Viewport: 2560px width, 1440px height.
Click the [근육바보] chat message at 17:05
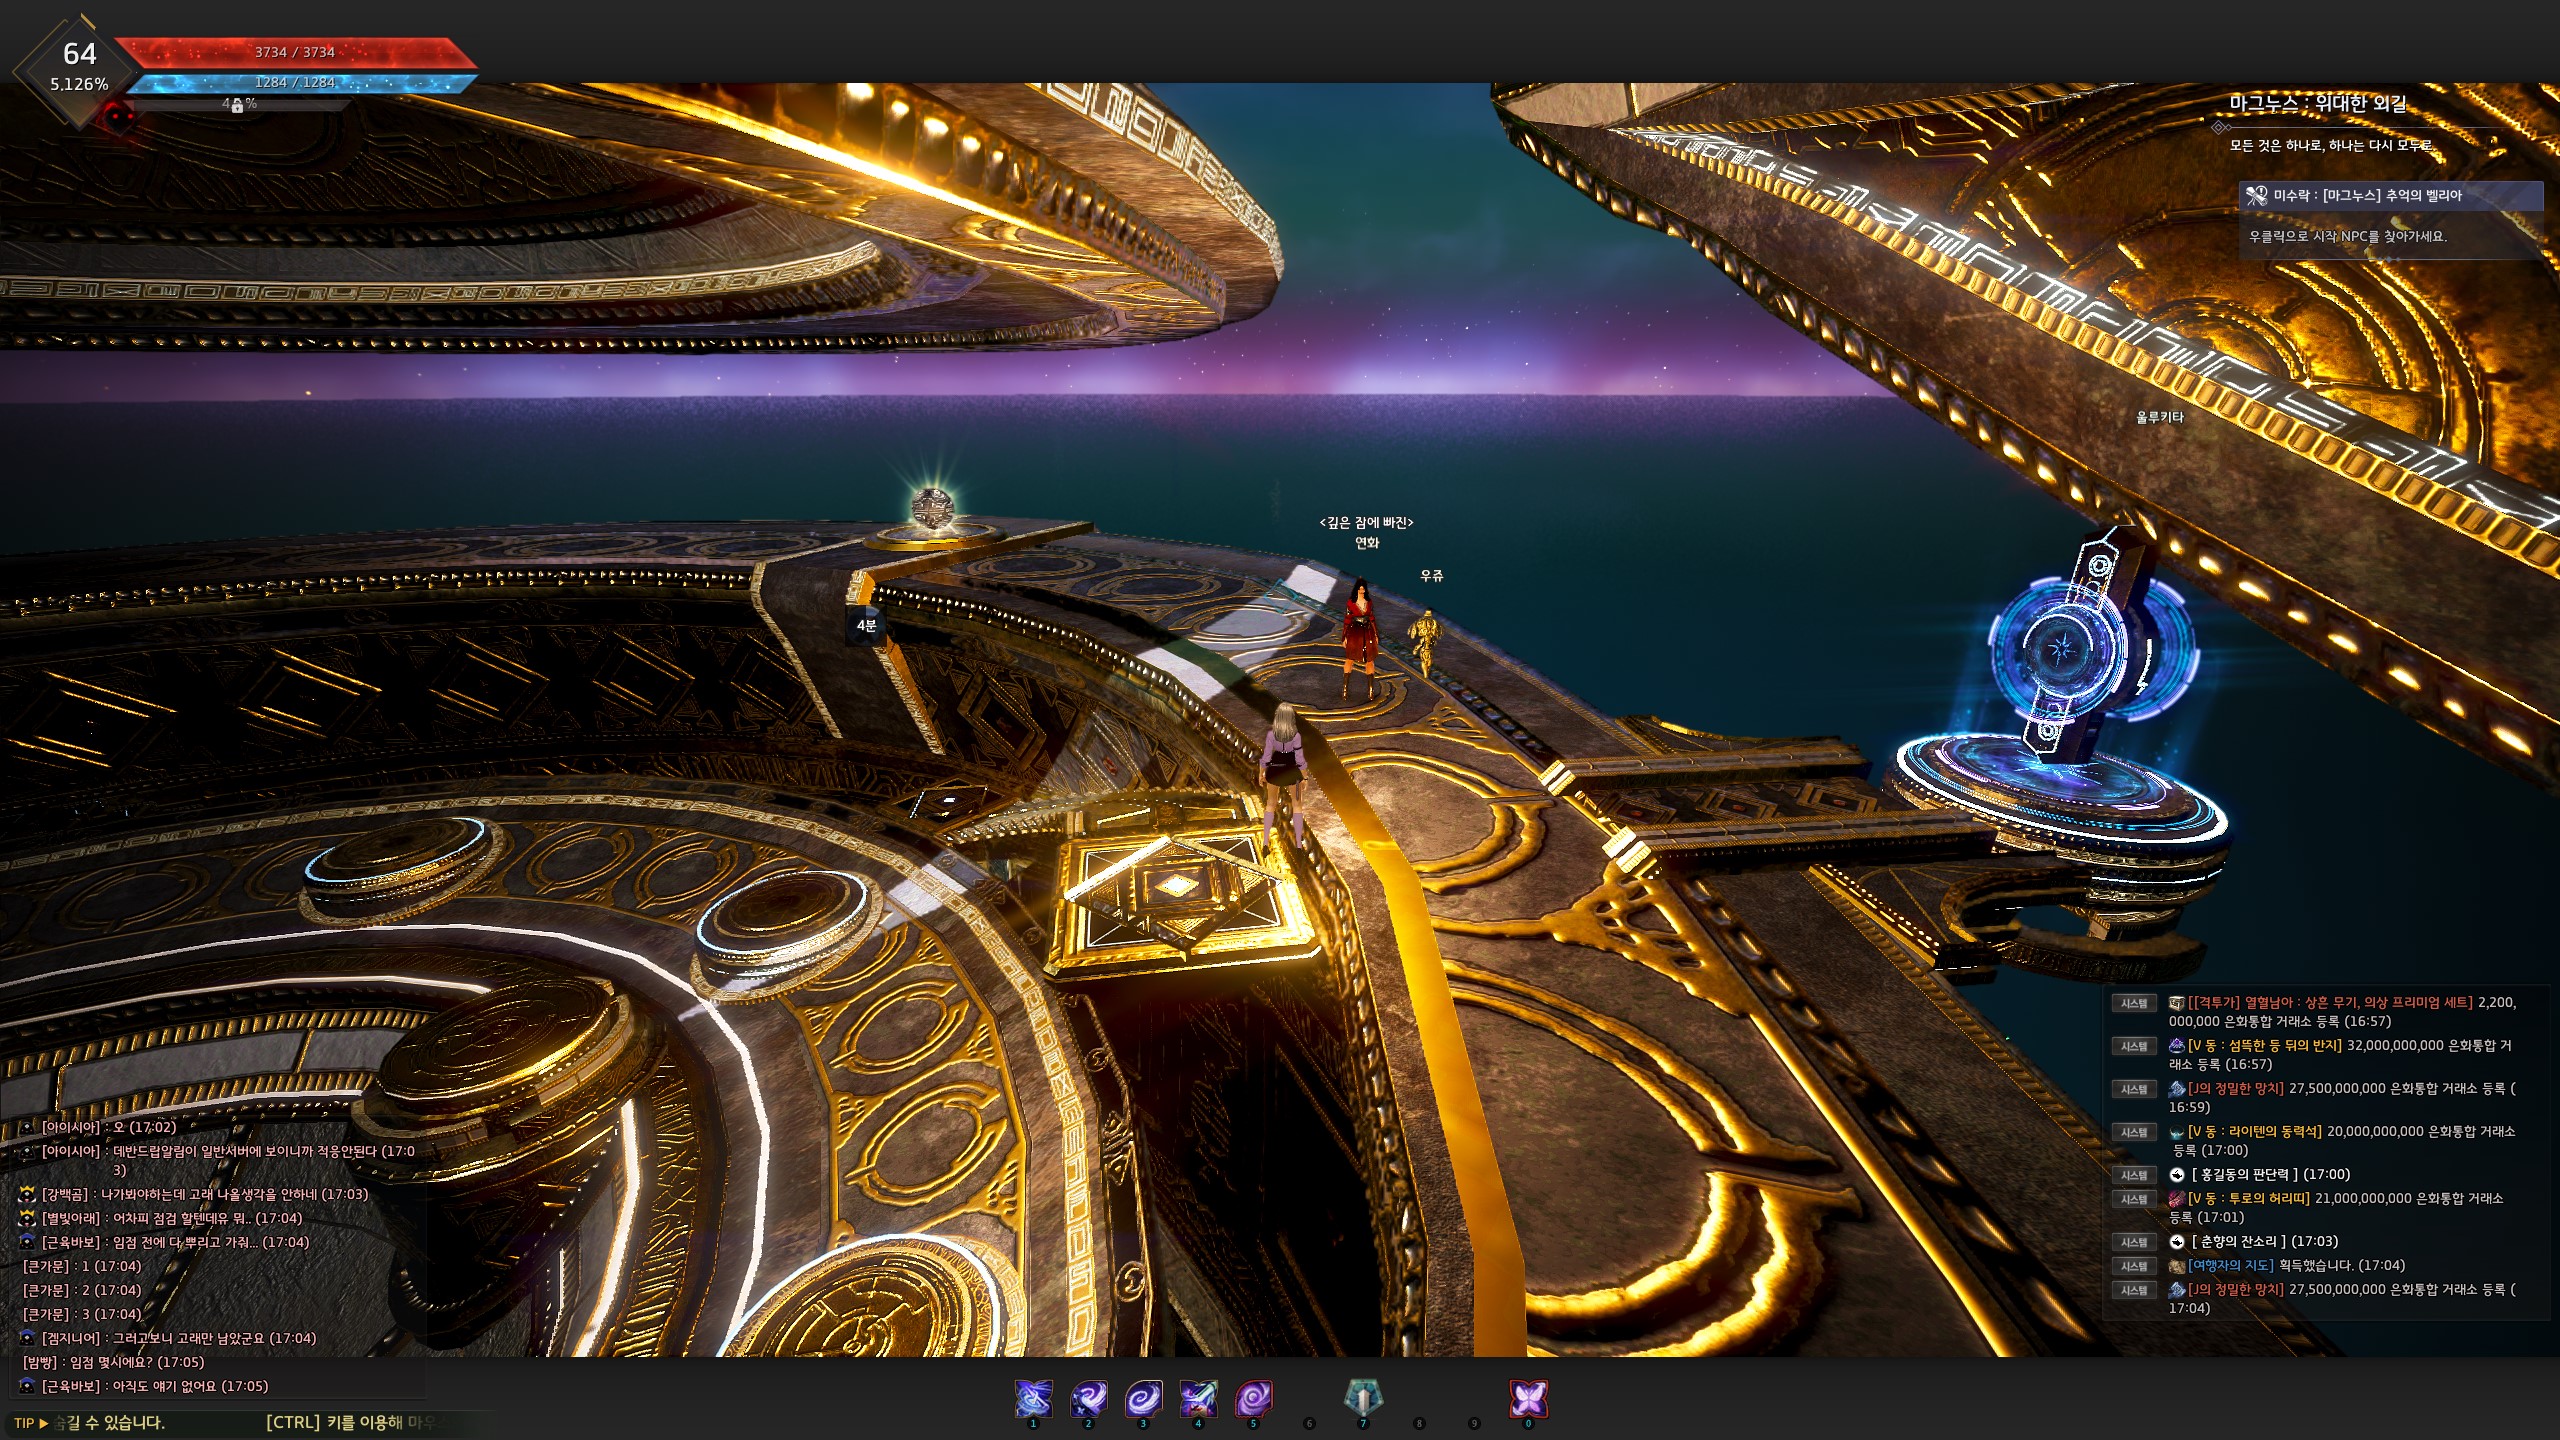(x=155, y=1386)
